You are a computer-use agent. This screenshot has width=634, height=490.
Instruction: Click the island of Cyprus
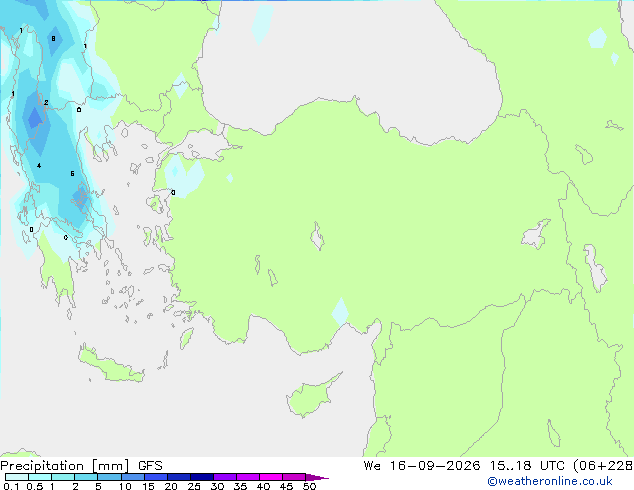312,396
